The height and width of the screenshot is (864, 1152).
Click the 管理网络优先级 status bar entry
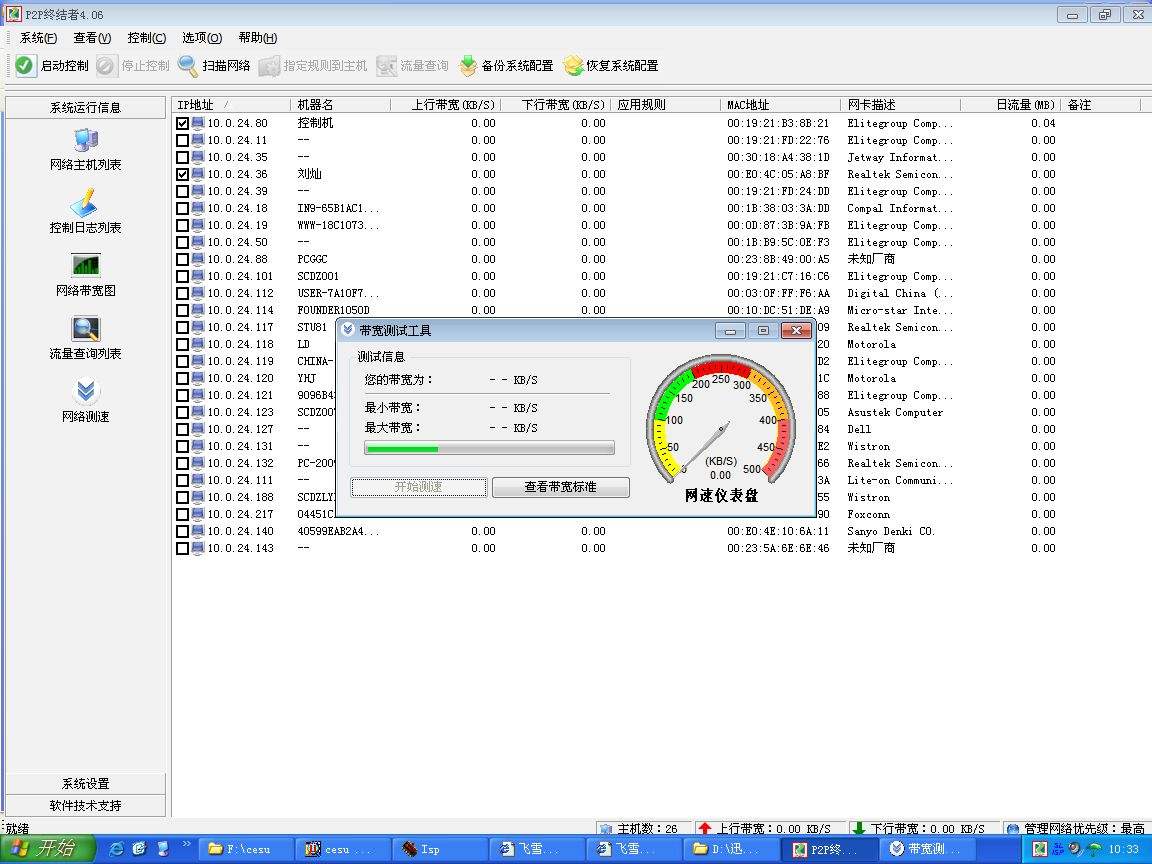pos(1076,829)
